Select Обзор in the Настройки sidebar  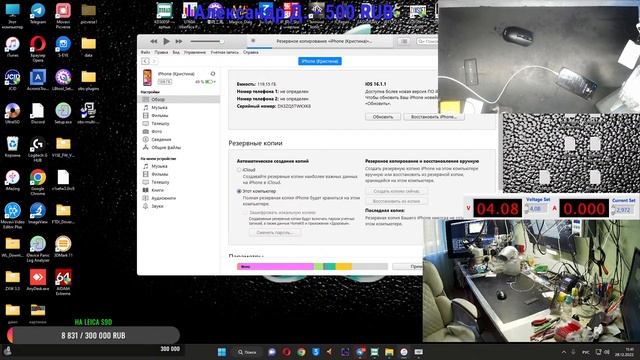tap(180, 99)
